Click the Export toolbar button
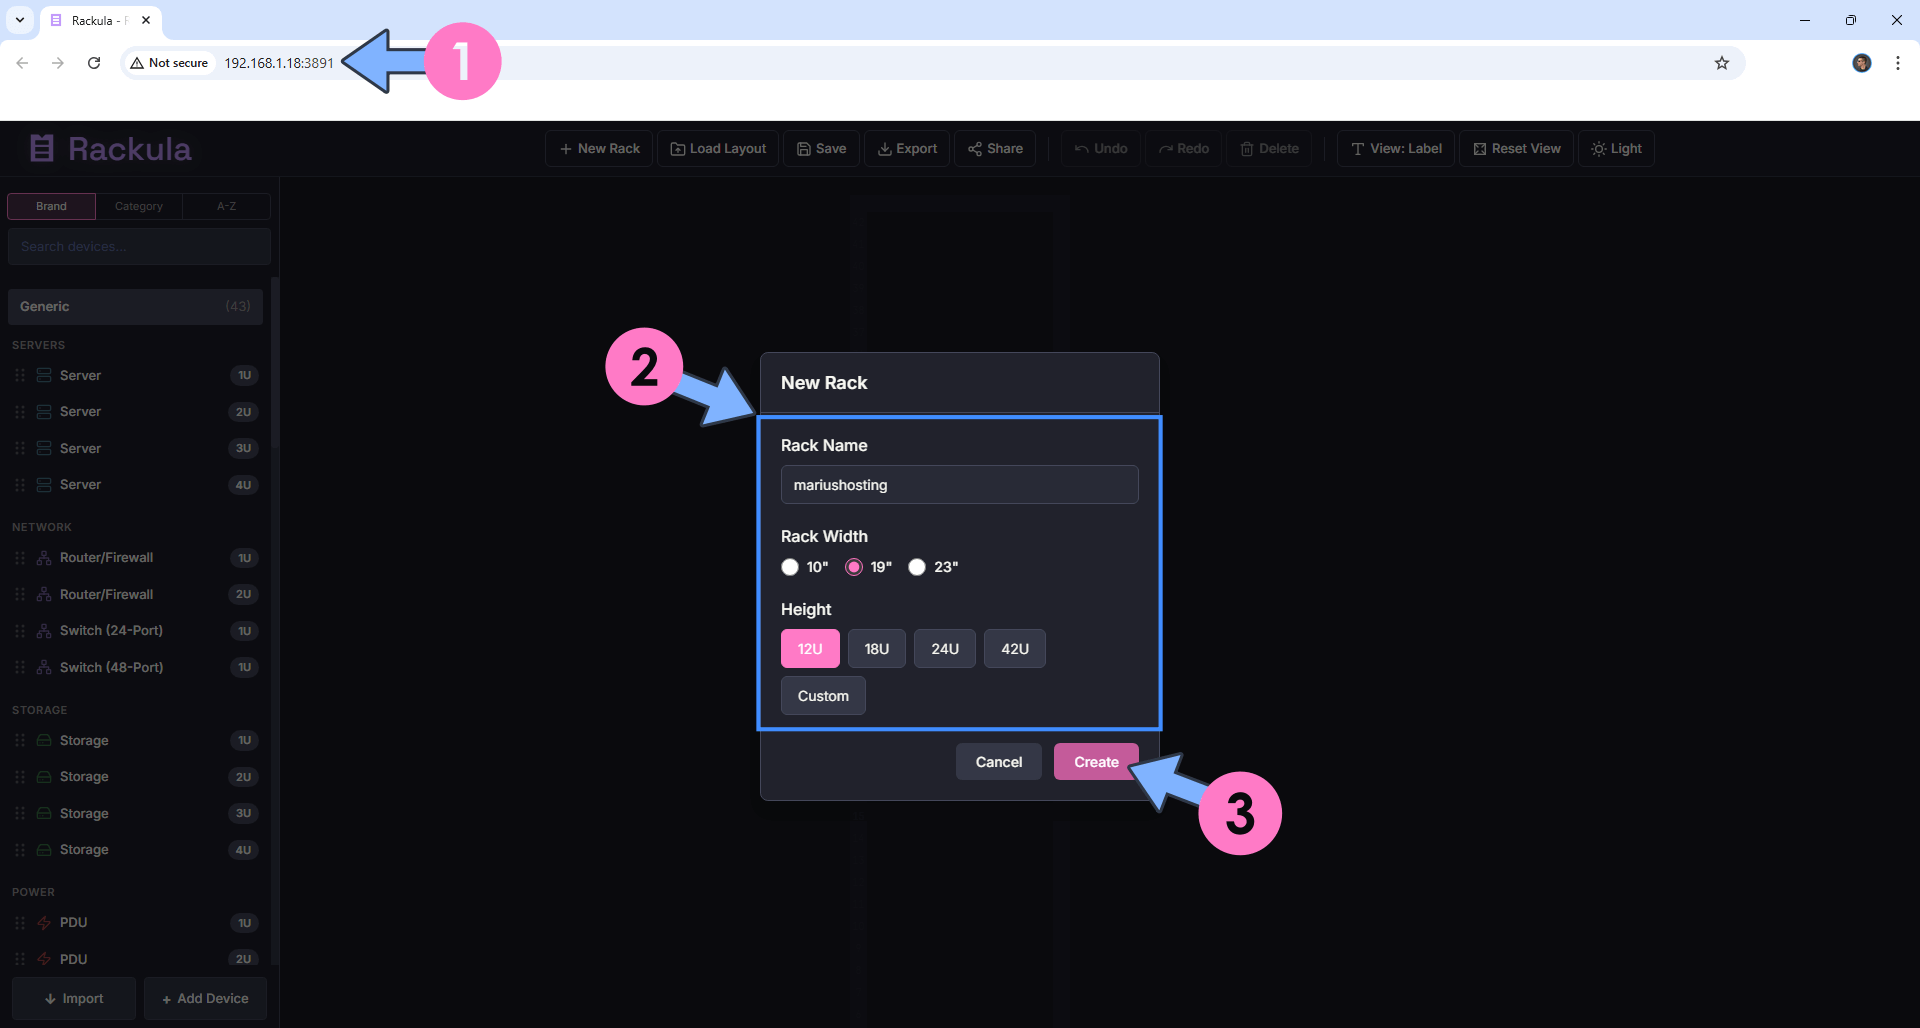This screenshot has width=1920, height=1028. click(x=907, y=149)
